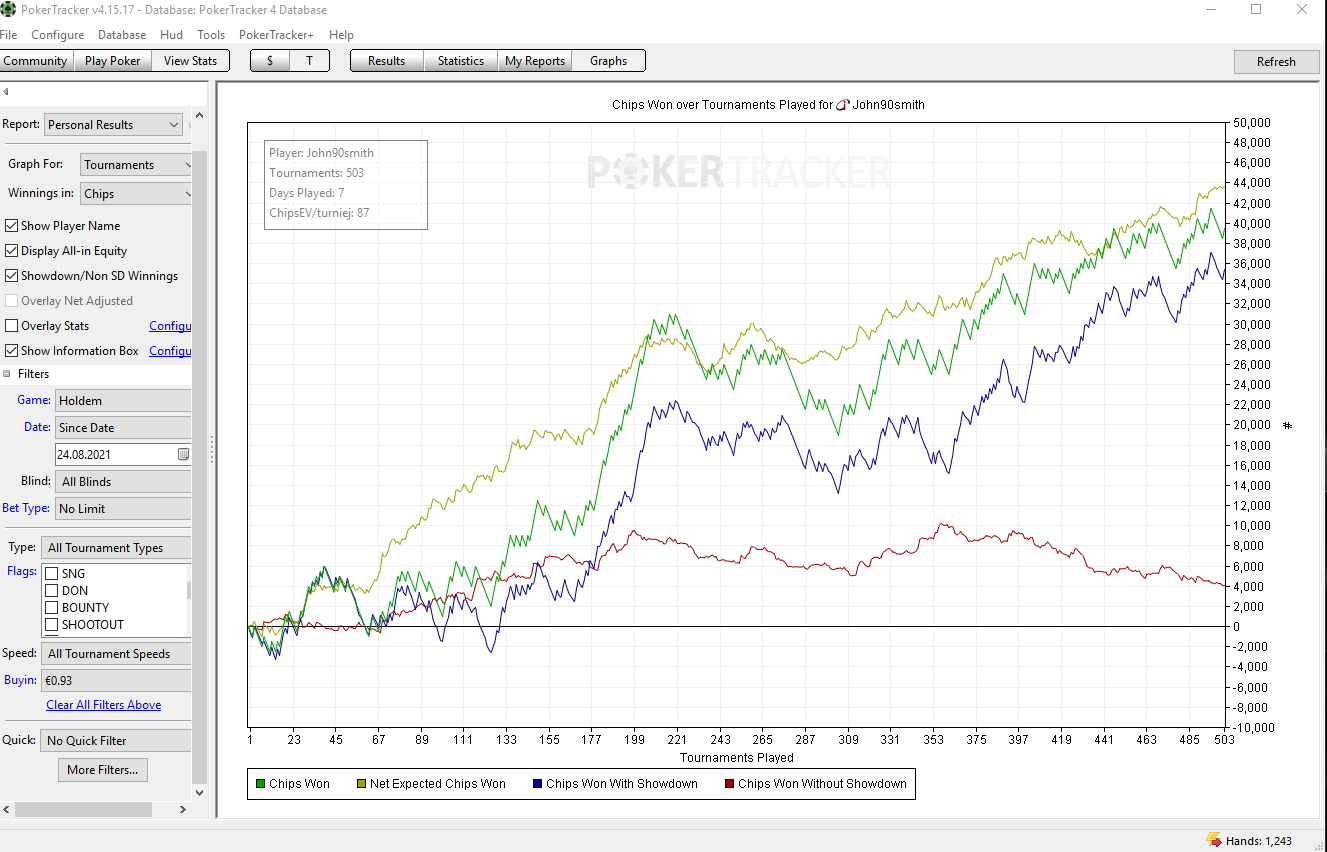Switch to the Statistics tab
The height and width of the screenshot is (852, 1327).
click(x=460, y=61)
